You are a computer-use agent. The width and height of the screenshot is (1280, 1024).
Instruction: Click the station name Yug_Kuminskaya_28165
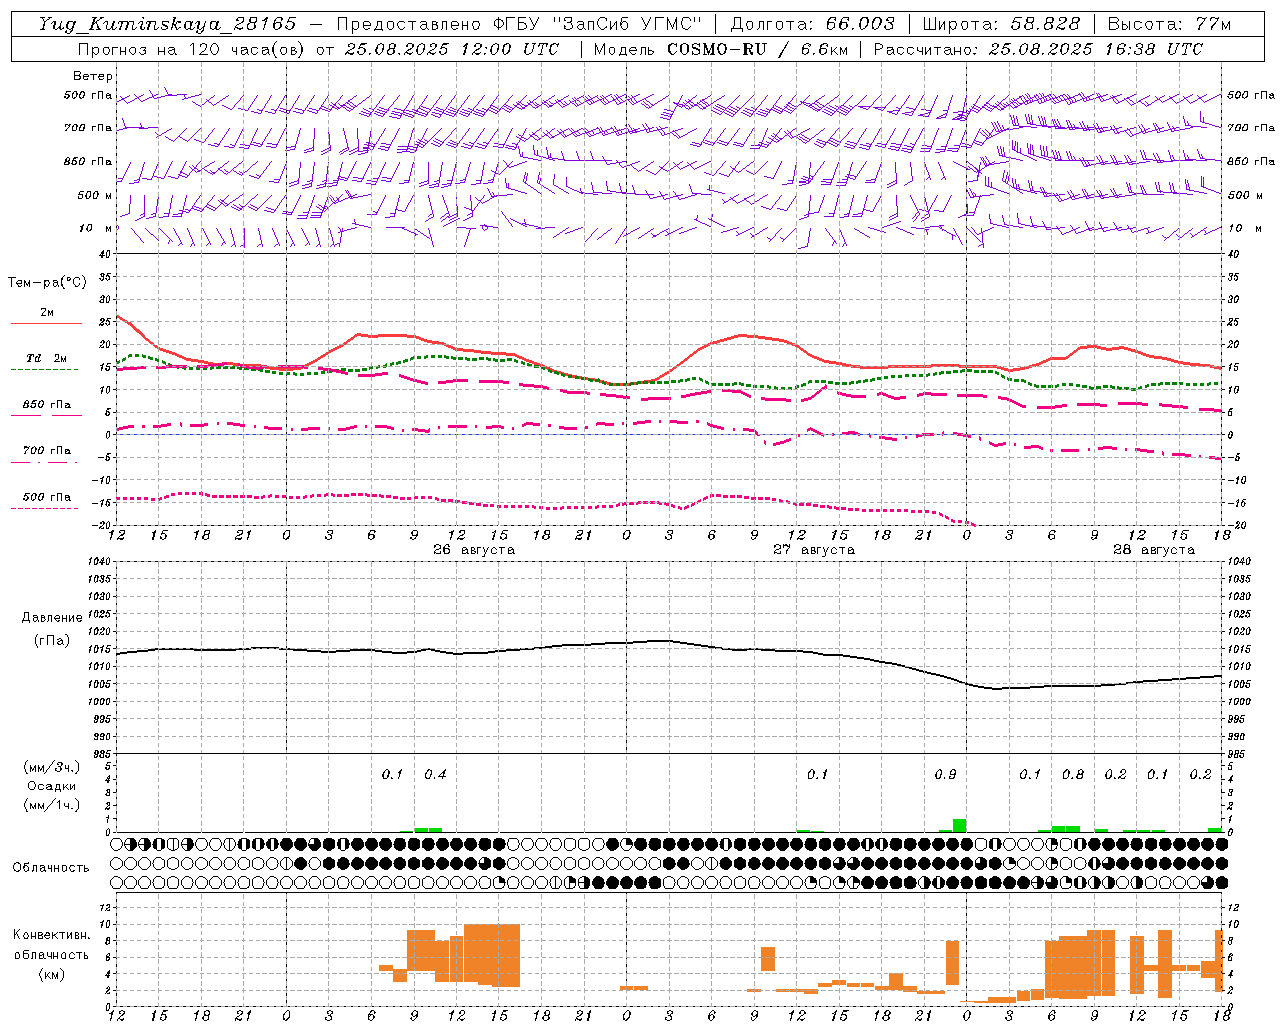click(168, 24)
